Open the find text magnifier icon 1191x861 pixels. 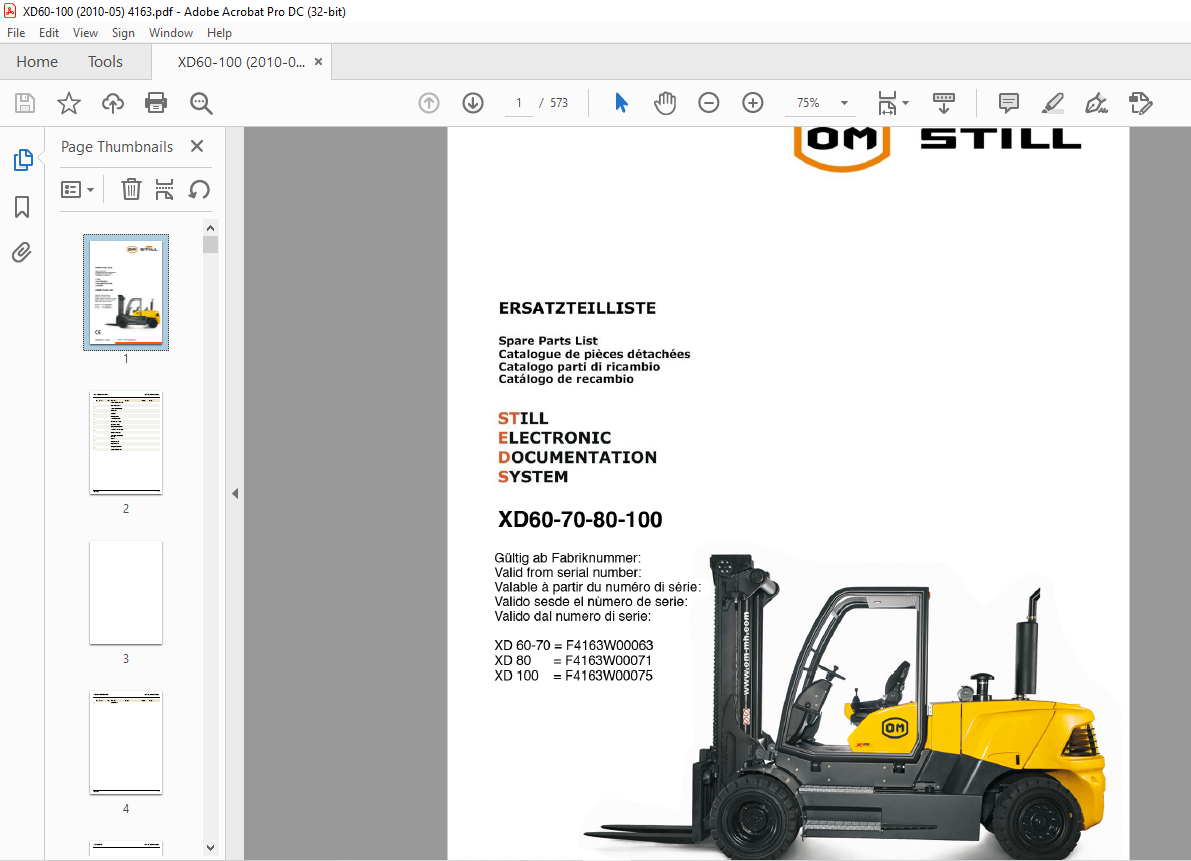pos(201,102)
